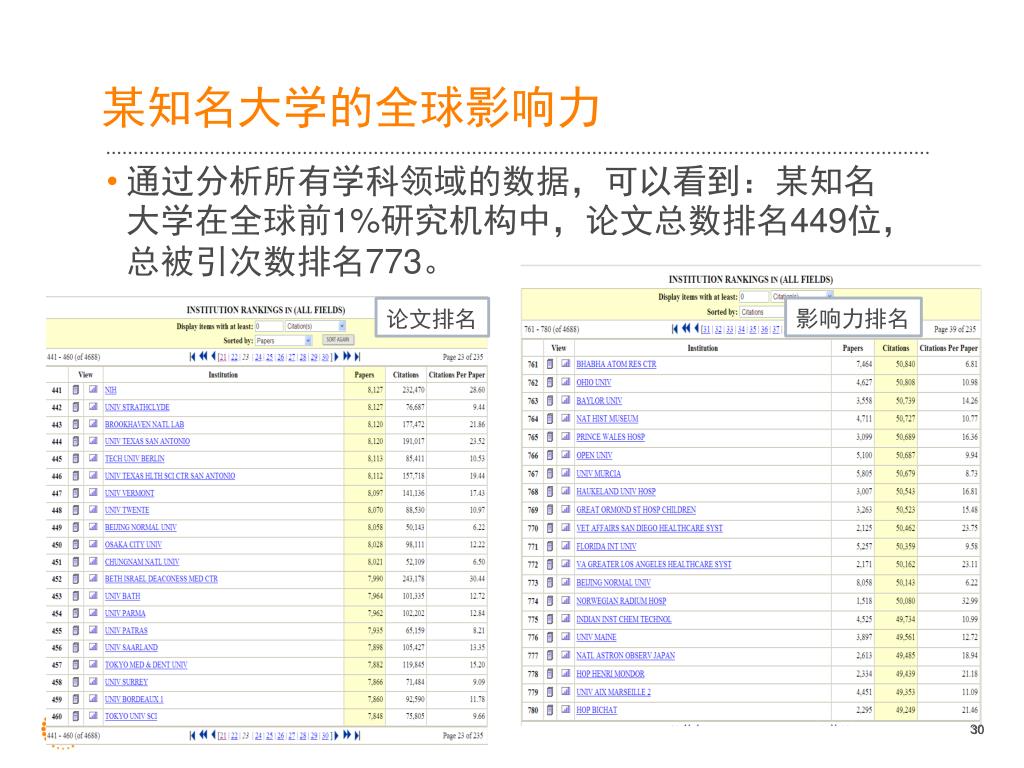
Task: Open UNIV AIX MARSEILLE 2 link
Action: (613, 692)
